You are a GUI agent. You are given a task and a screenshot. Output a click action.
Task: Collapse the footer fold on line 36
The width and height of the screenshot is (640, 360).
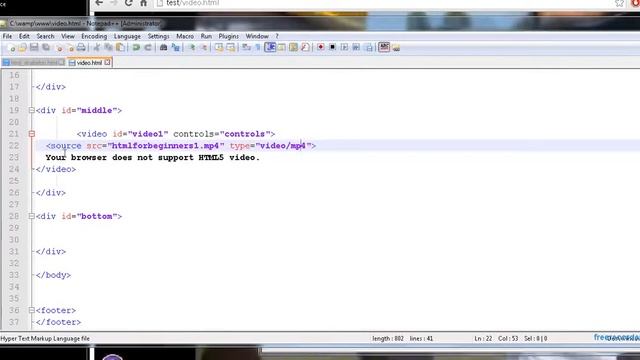coord(31,311)
